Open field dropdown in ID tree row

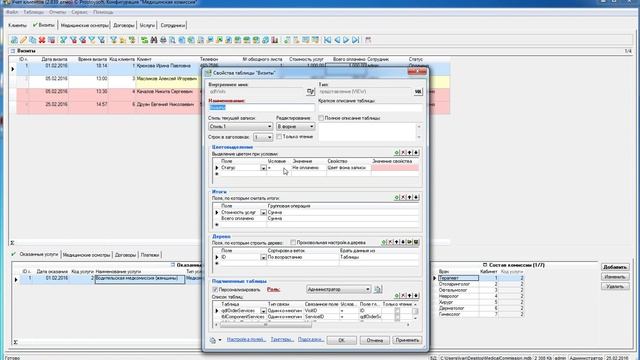263,258
